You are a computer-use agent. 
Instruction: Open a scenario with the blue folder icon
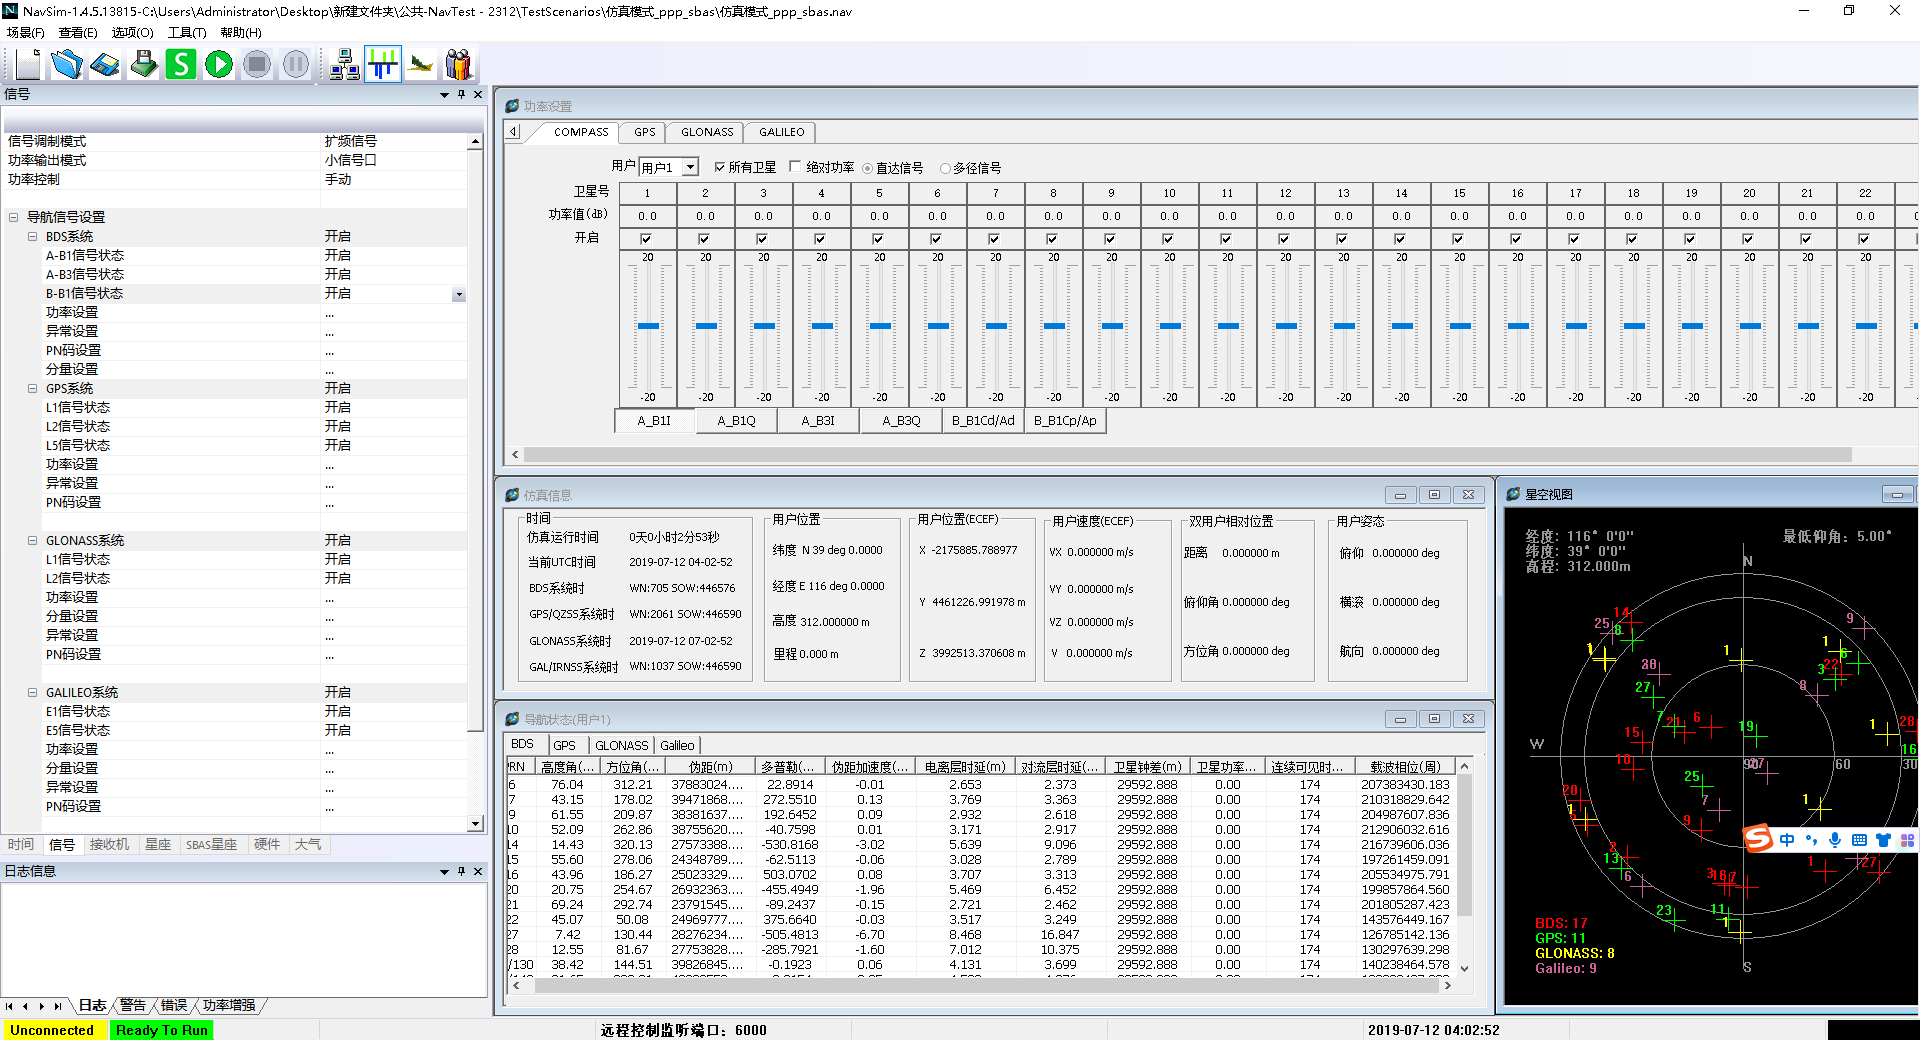point(67,65)
